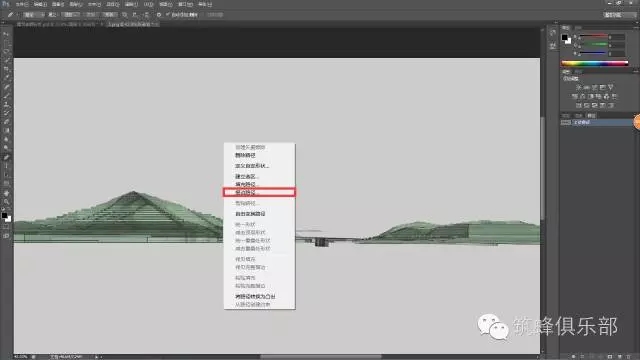The height and width of the screenshot is (360, 640).
Task: Select the Brush tool
Action: pos(6,96)
